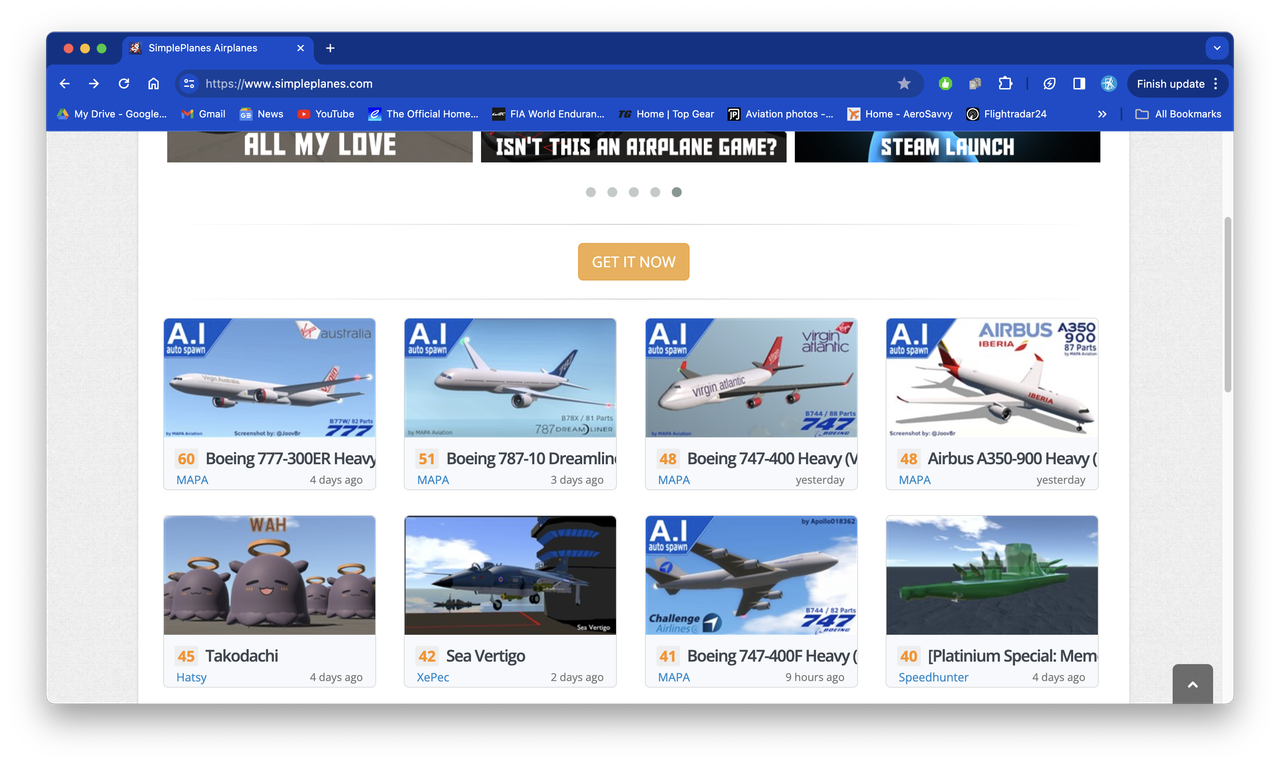Open the Virgin Atlantic 747 thumbnail
Viewport: 1280px width, 765px height.
[x=751, y=378]
